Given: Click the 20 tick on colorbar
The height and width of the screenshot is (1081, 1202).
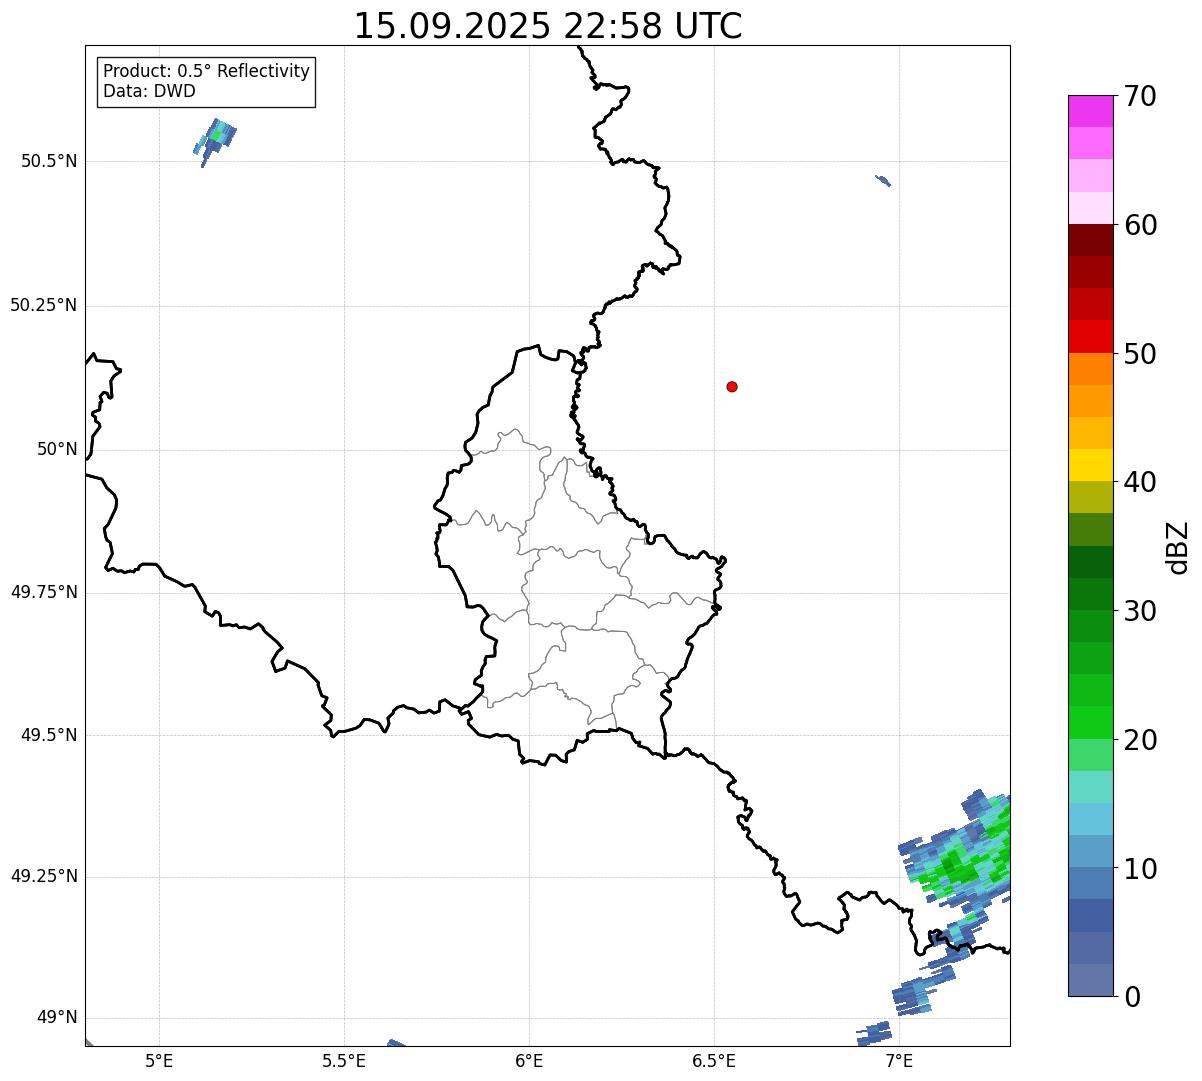Looking at the screenshot, I should [1140, 740].
